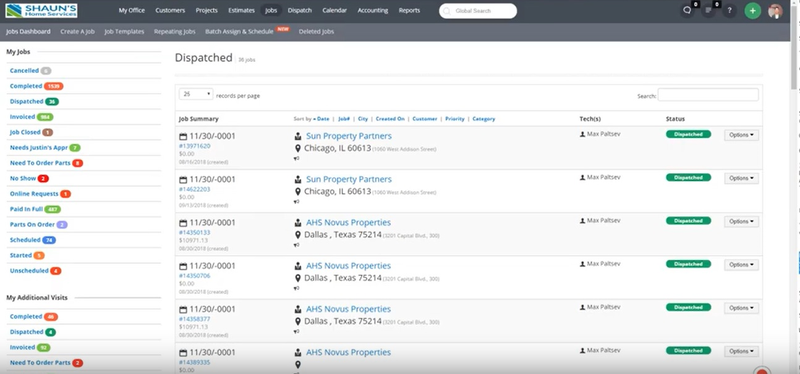Click the table Search input box
This screenshot has height=374, width=800.
tap(708, 95)
